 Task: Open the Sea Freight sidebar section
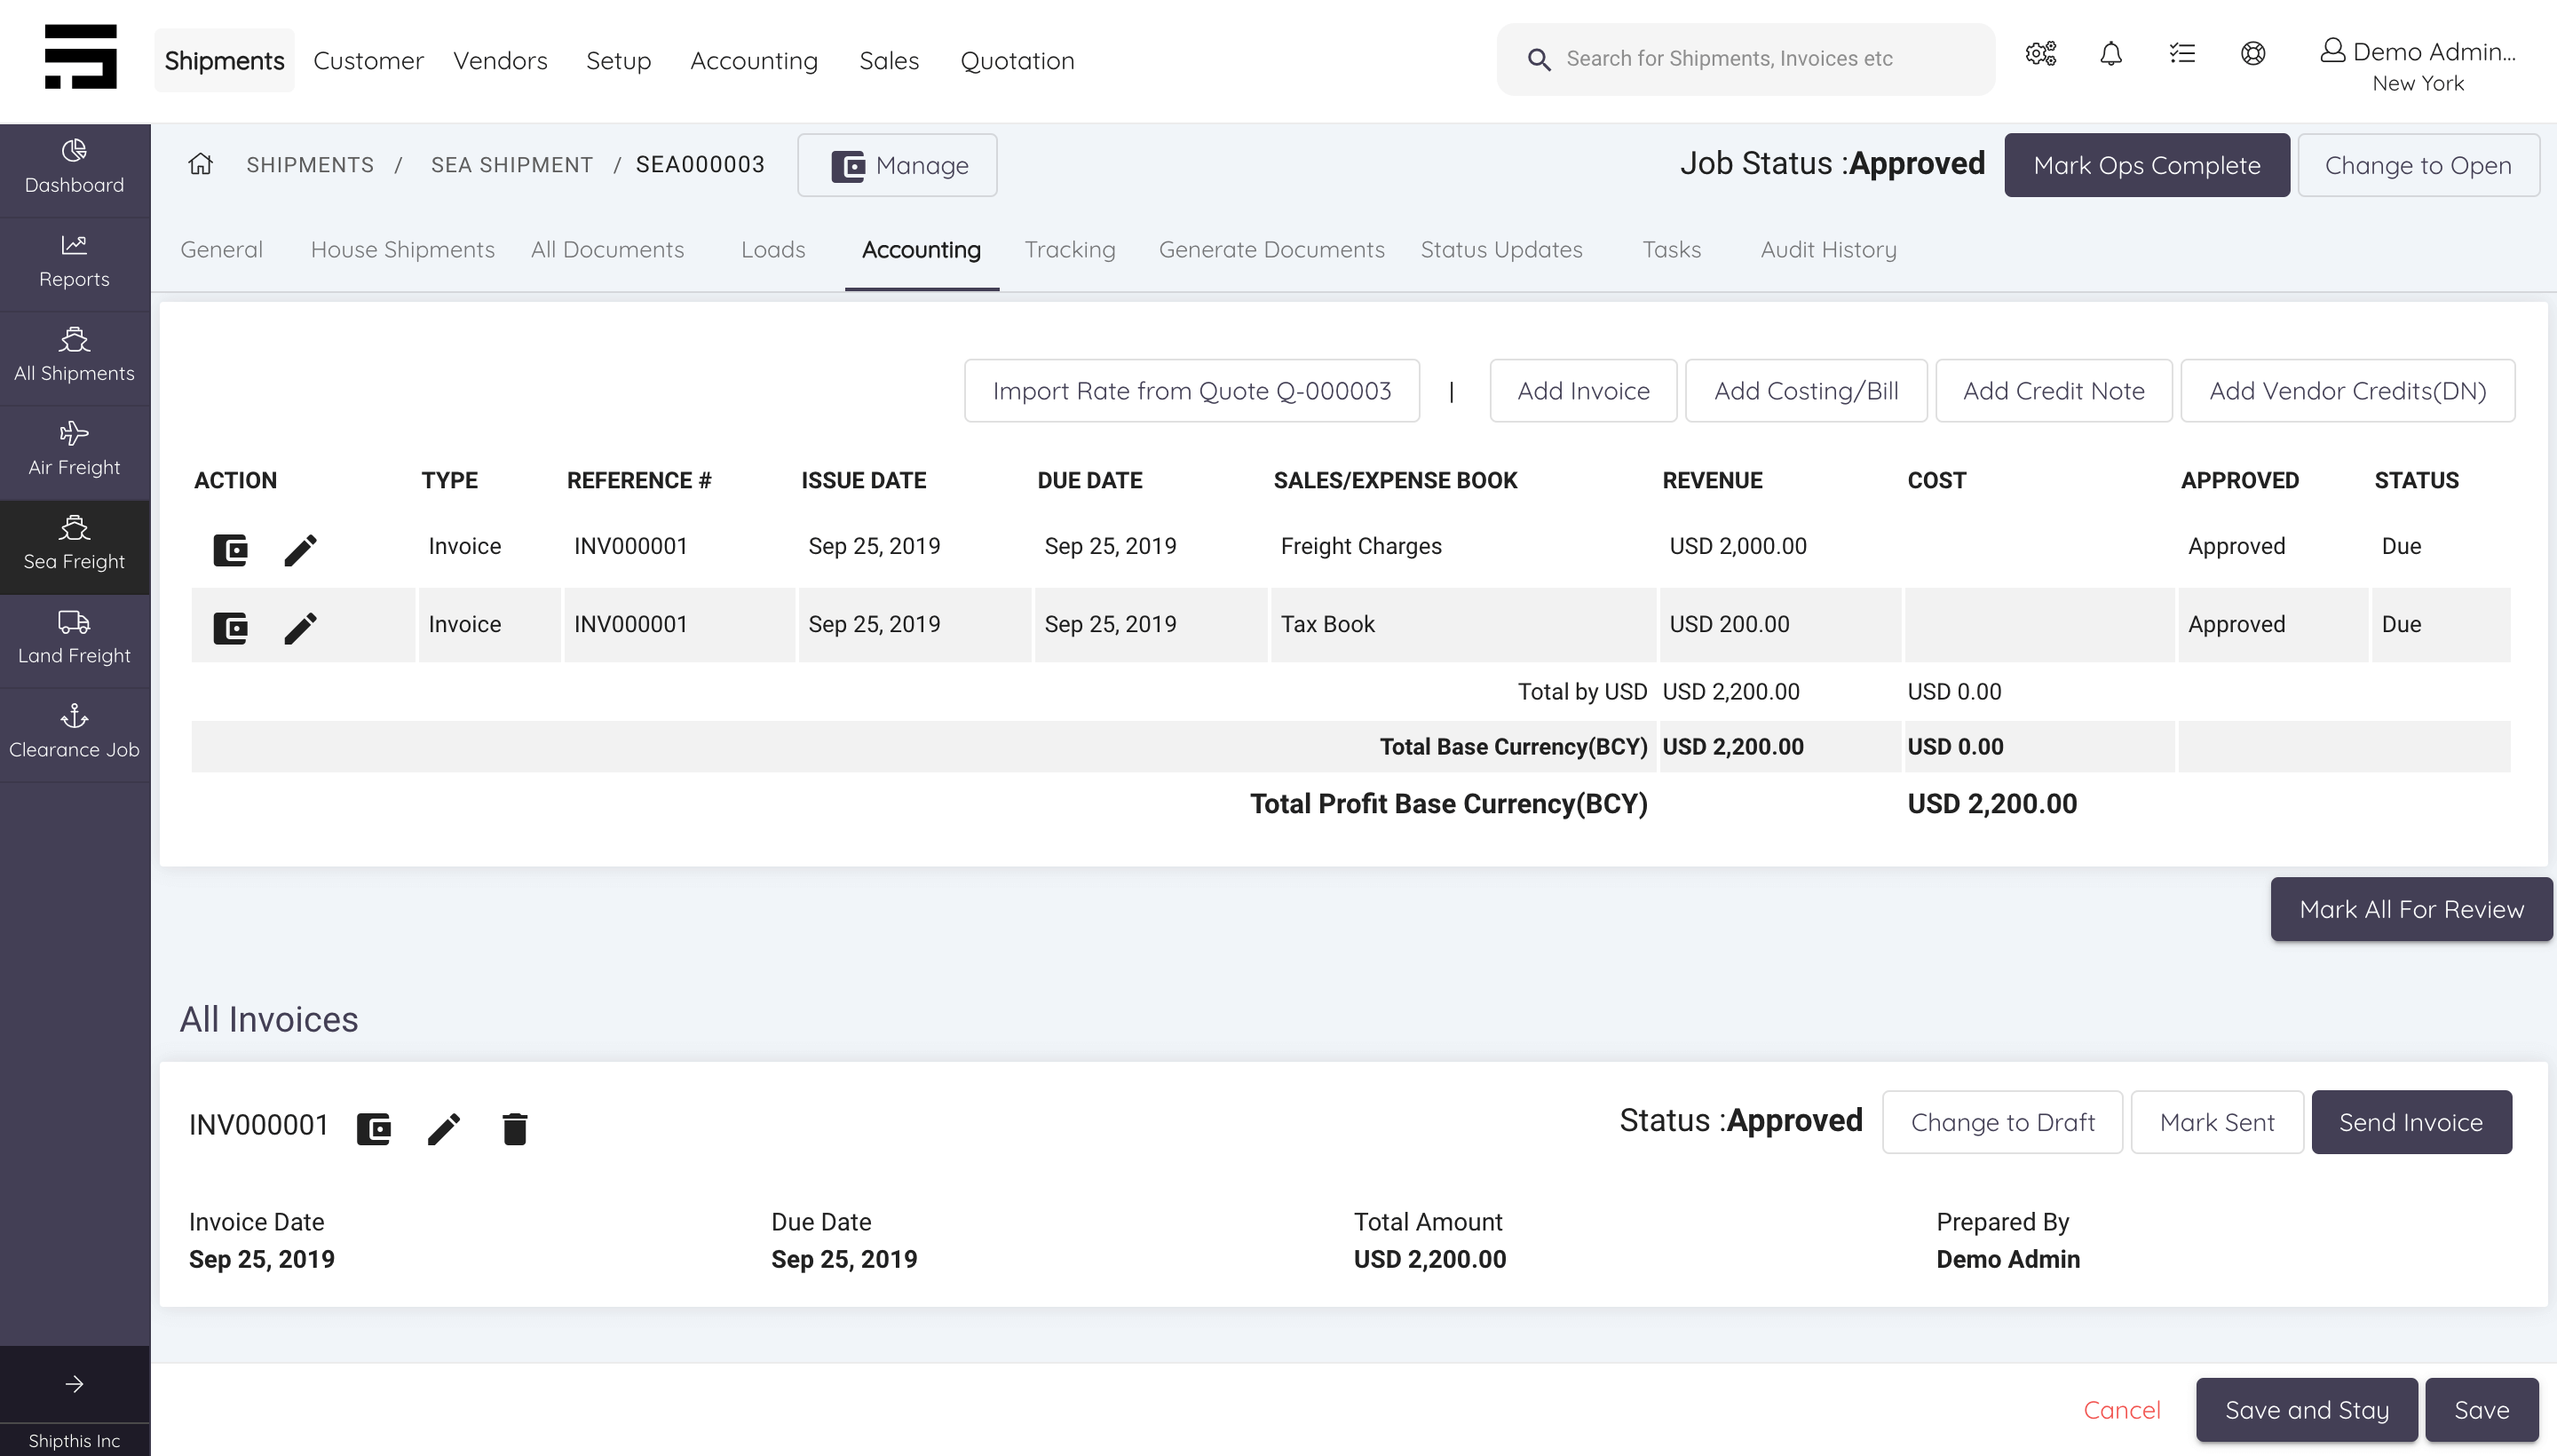(74, 545)
